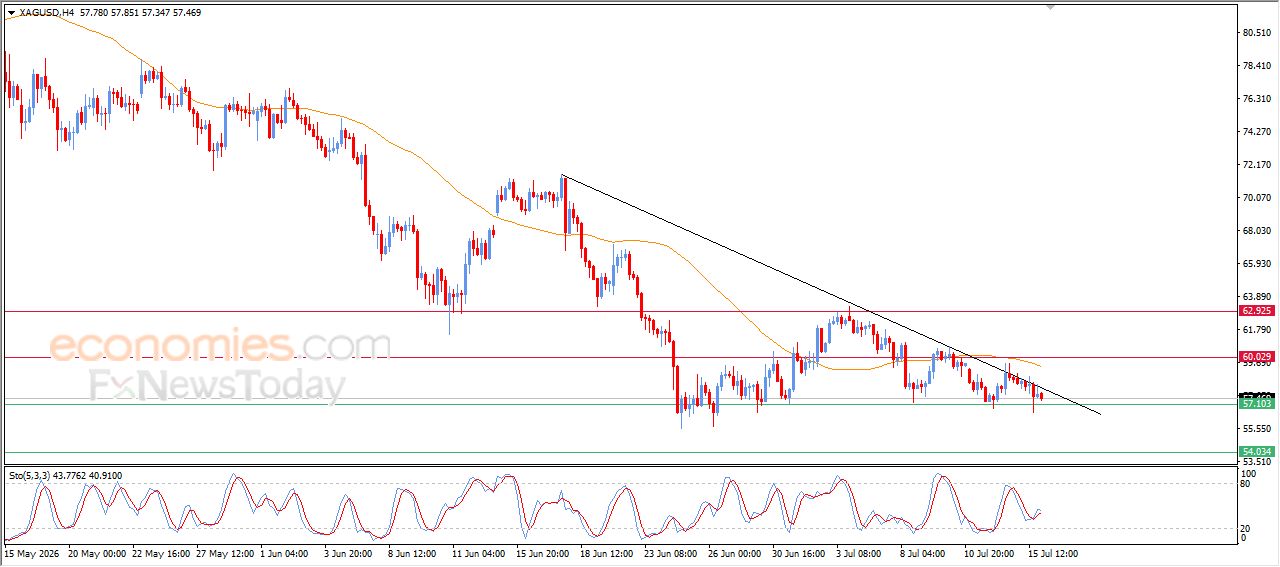Click the triangle arrow beside XAGUSD,H4 title
Viewport: 1280px width, 567px height.
tap(11, 13)
